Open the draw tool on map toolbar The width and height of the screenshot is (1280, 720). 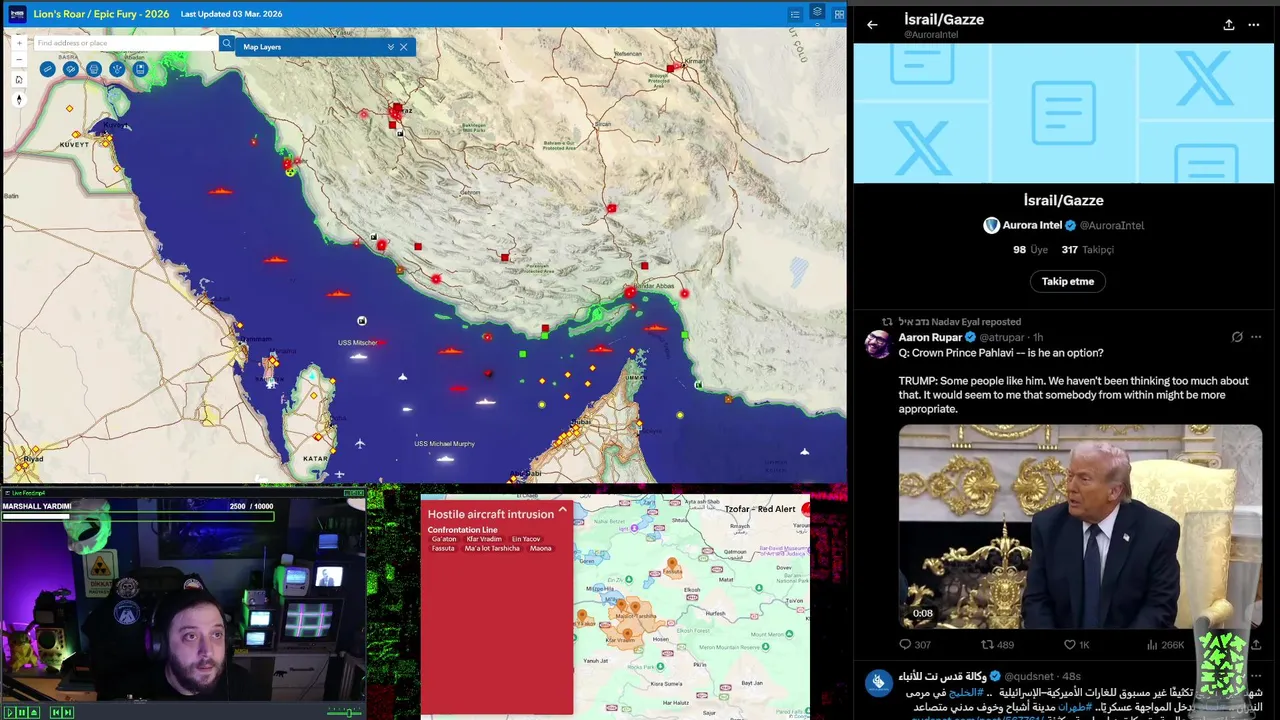pos(71,69)
